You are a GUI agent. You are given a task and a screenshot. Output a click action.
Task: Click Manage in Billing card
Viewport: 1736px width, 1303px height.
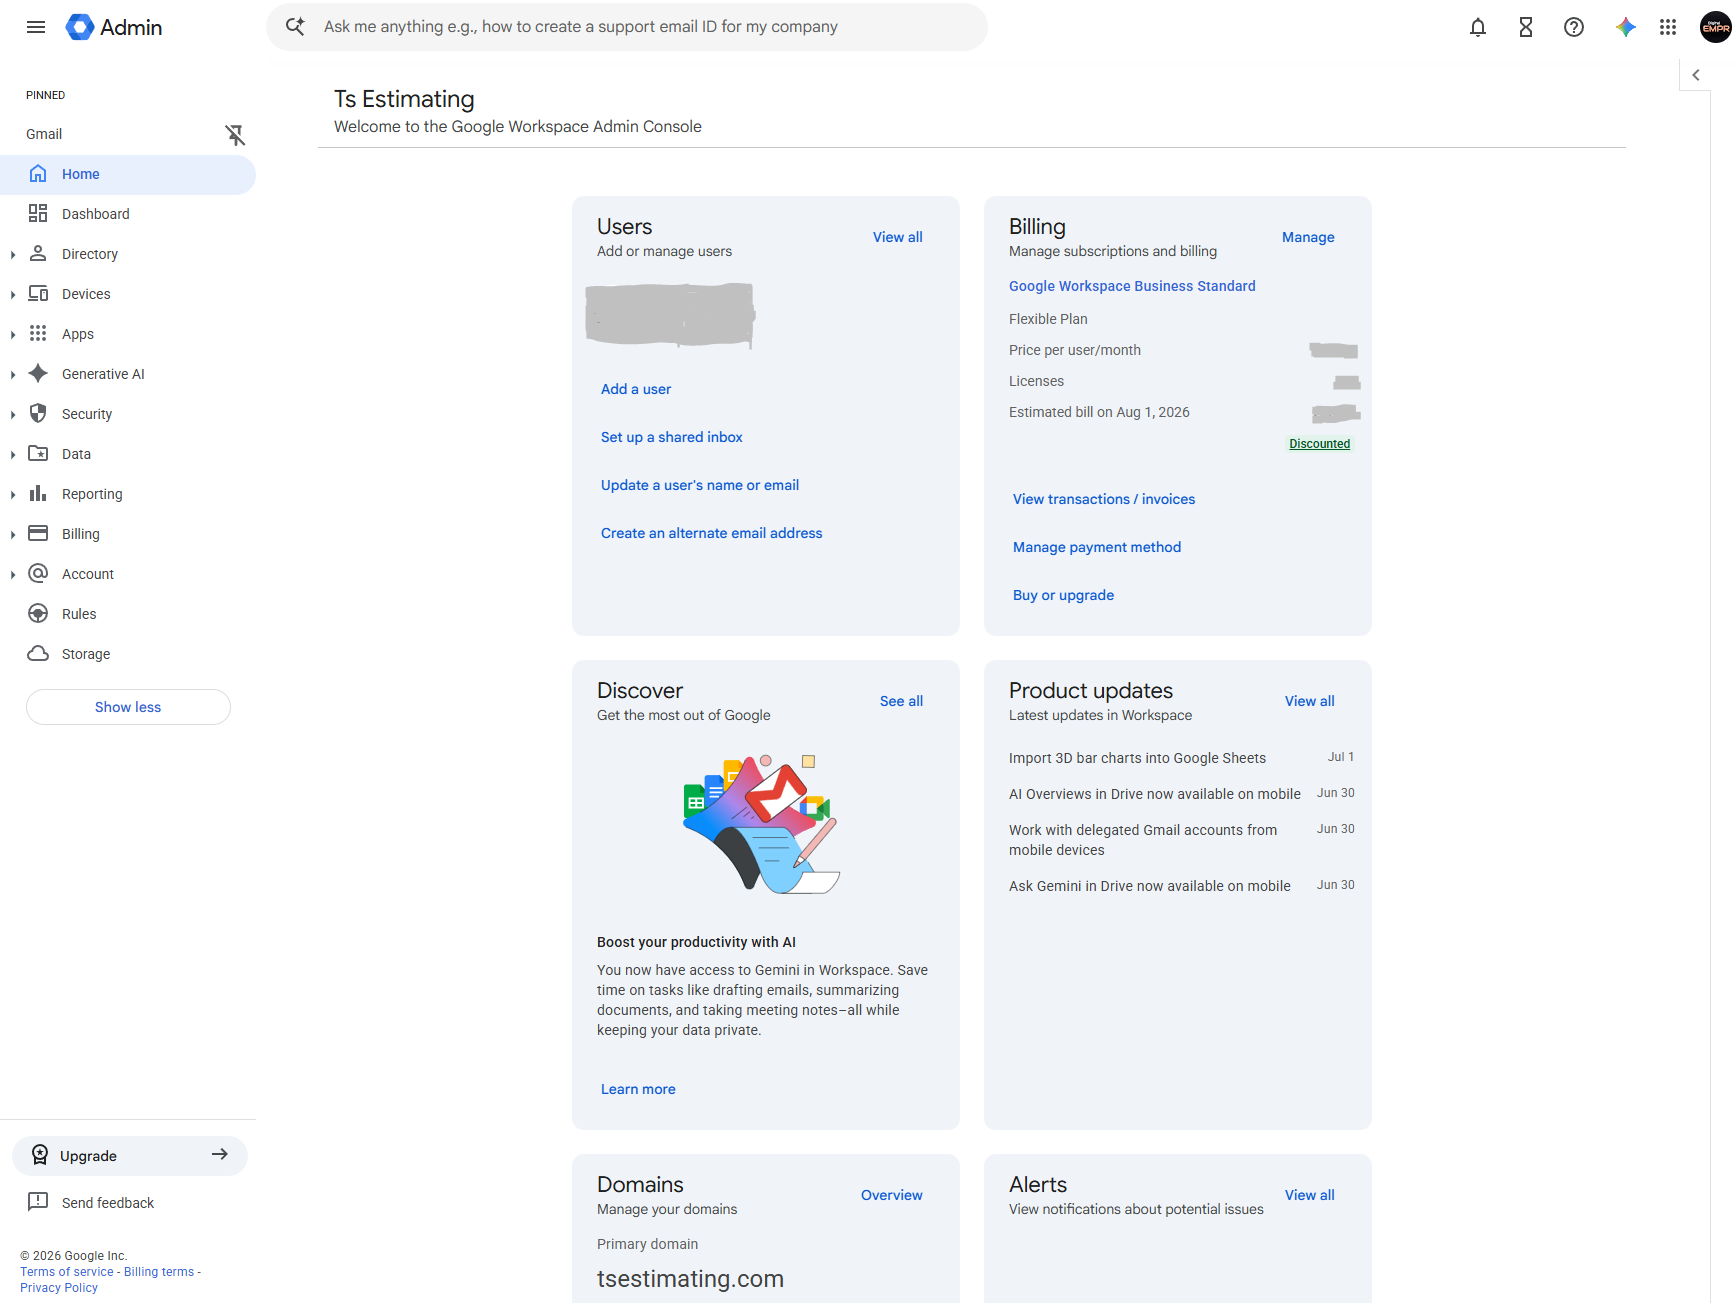[x=1308, y=237]
